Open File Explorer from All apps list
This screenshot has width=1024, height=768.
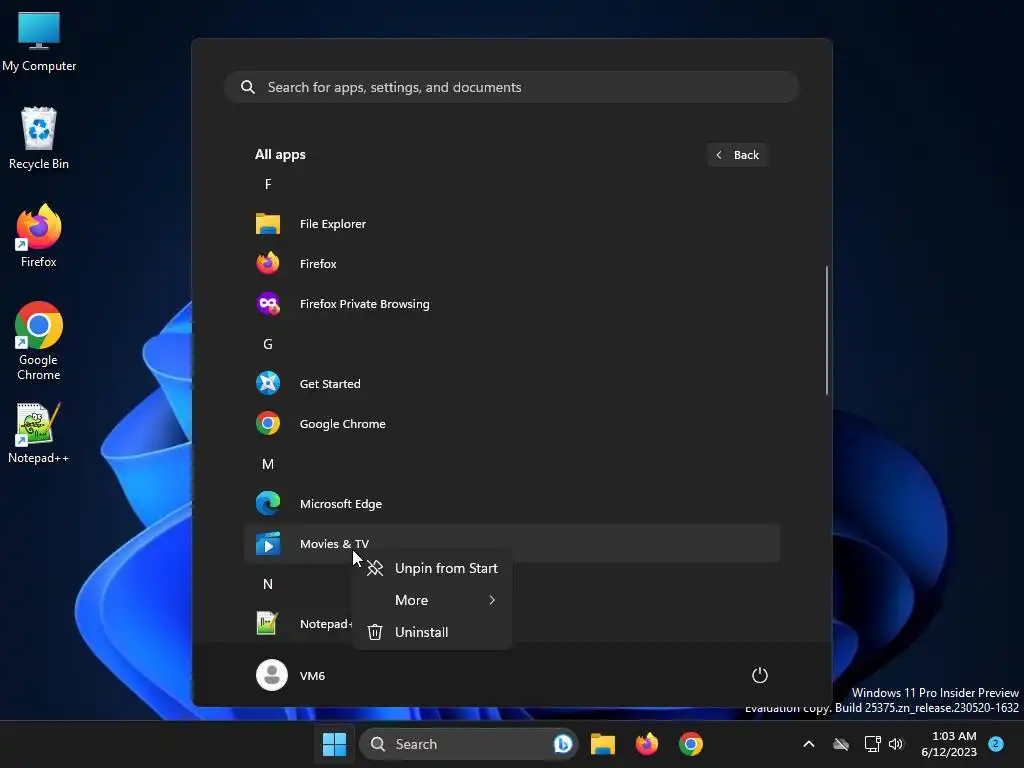pyautogui.click(x=511, y=224)
